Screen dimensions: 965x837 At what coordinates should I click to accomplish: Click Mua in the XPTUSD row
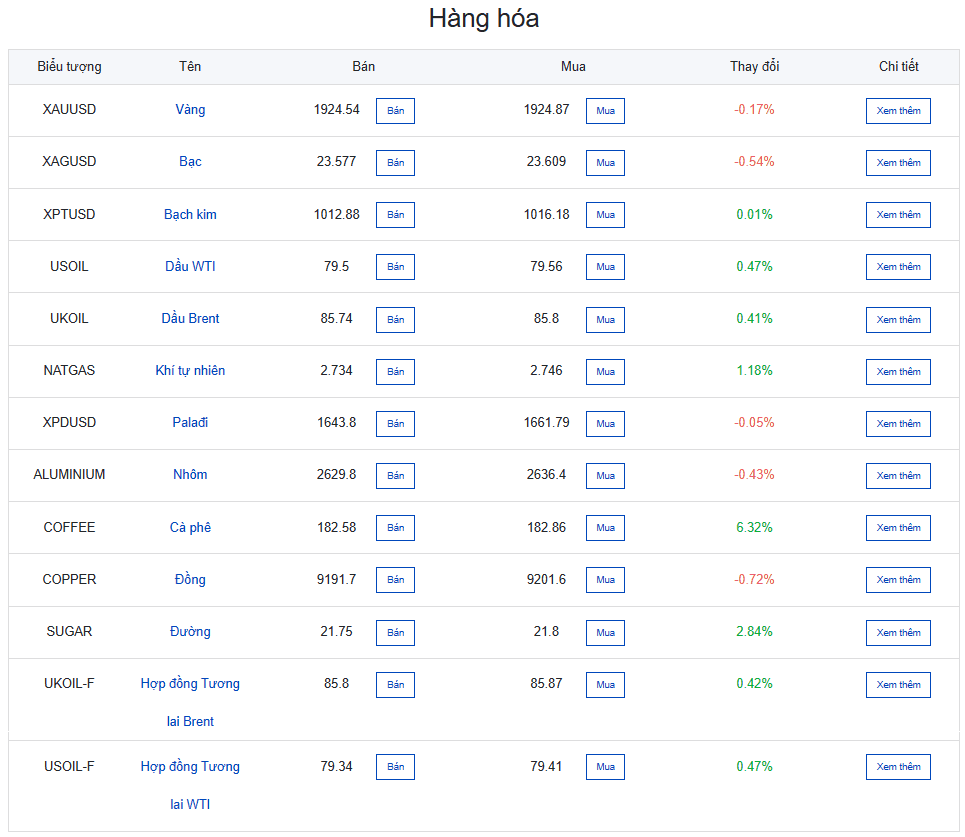click(605, 215)
